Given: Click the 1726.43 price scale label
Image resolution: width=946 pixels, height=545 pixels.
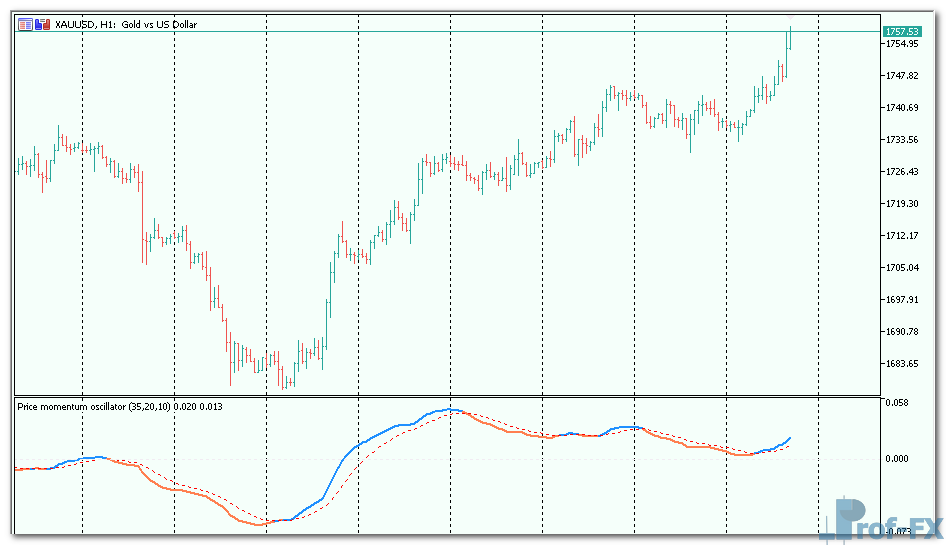Looking at the screenshot, I should (x=901, y=172).
